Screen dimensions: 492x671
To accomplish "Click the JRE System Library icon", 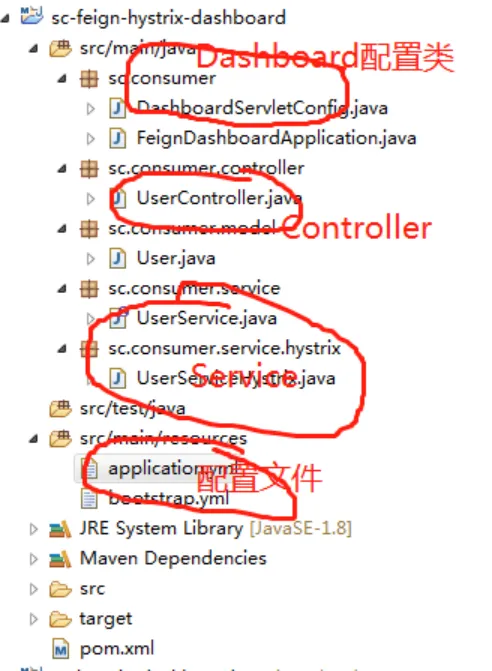I will pyautogui.click(x=60, y=529).
